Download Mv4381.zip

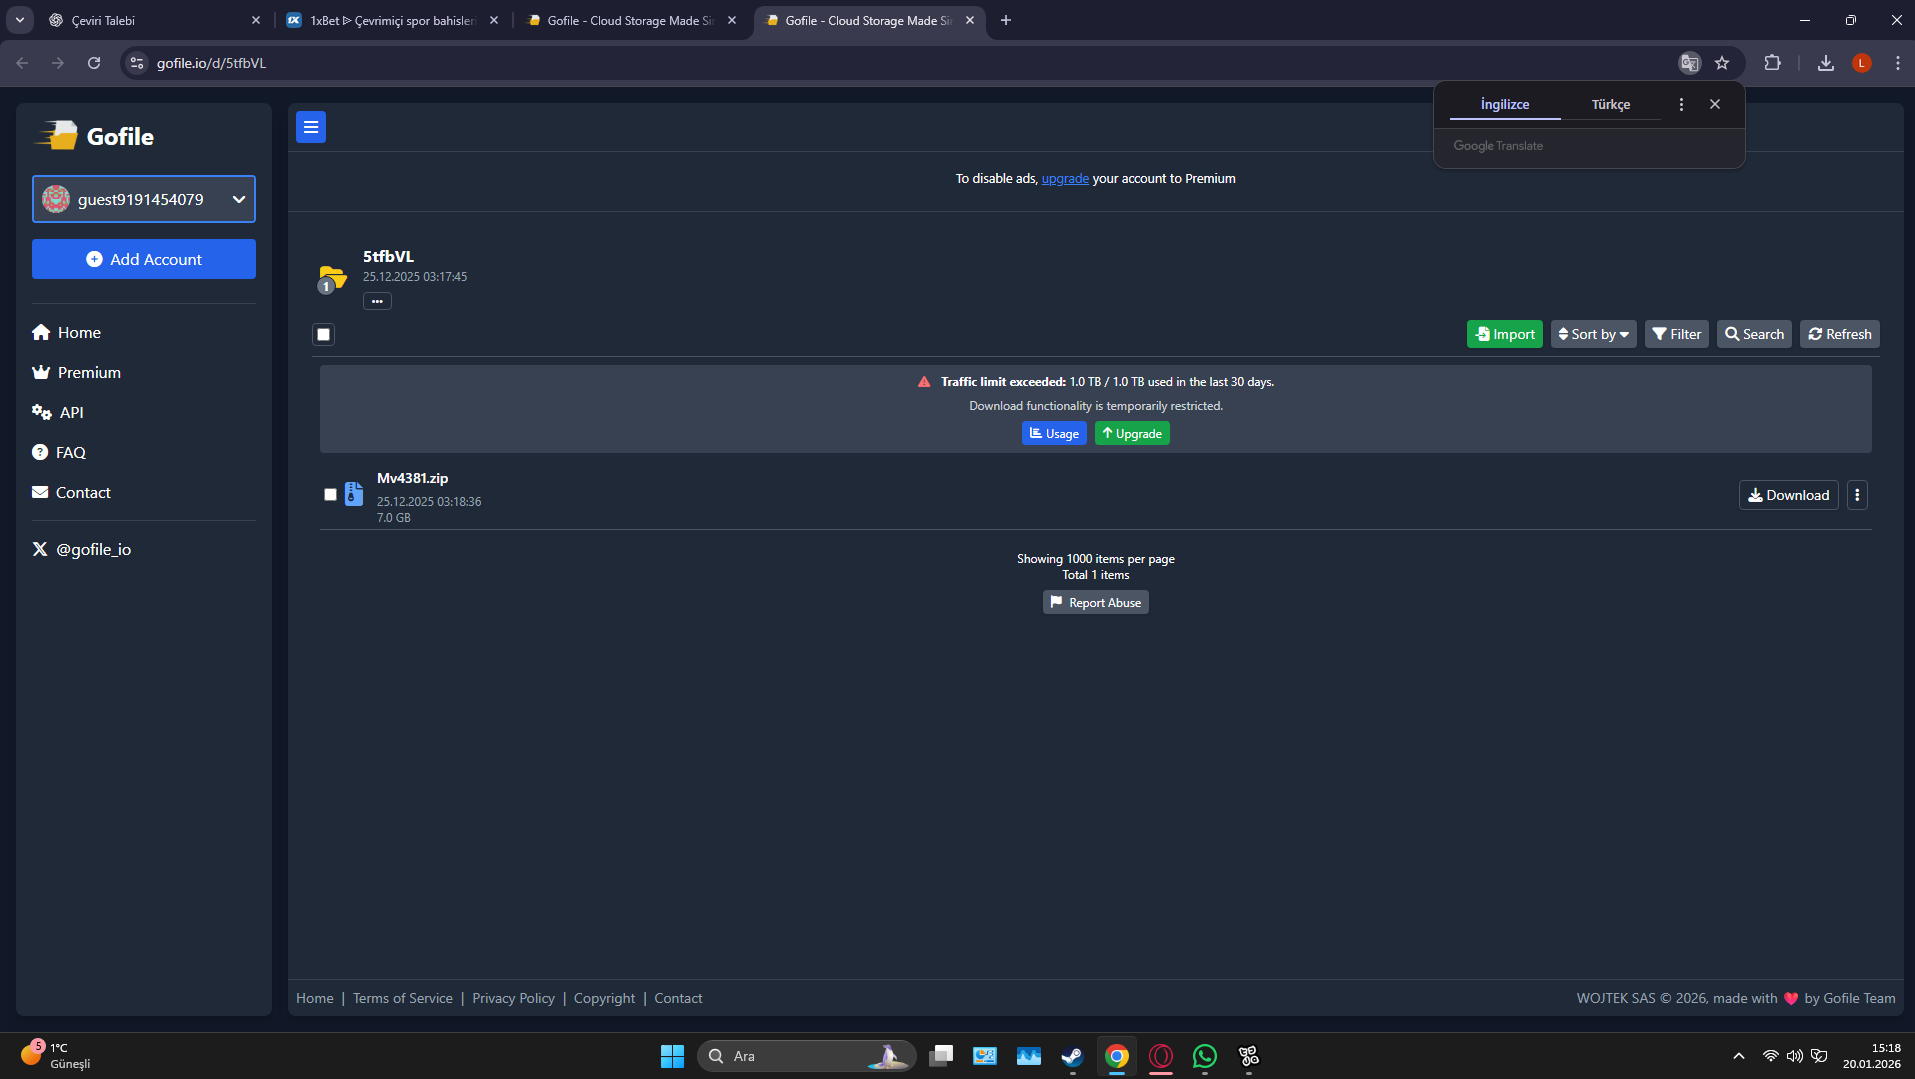1789,495
